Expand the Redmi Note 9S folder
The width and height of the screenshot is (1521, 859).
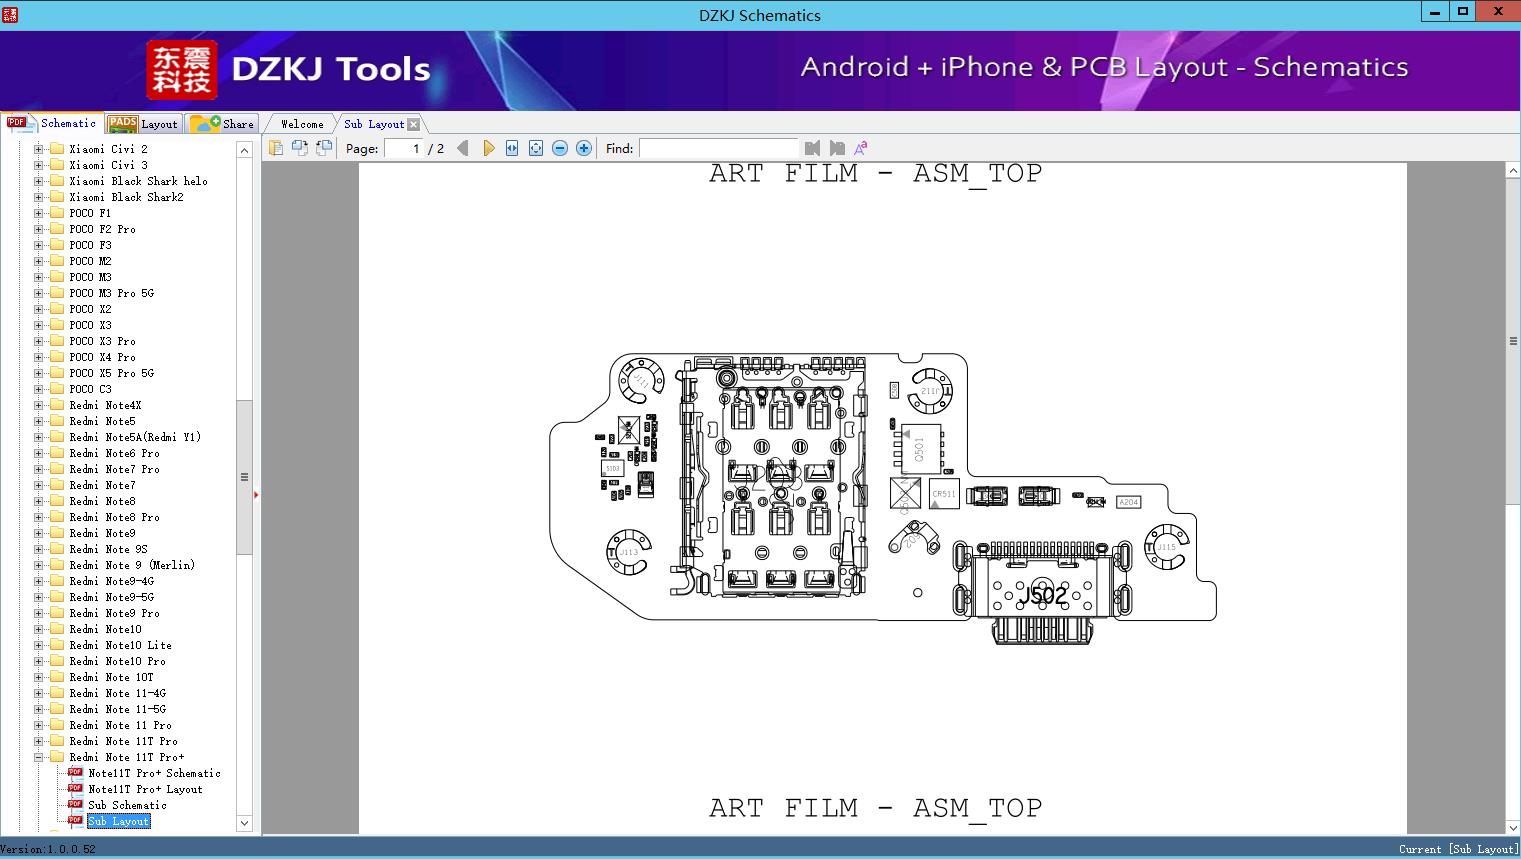(x=38, y=549)
